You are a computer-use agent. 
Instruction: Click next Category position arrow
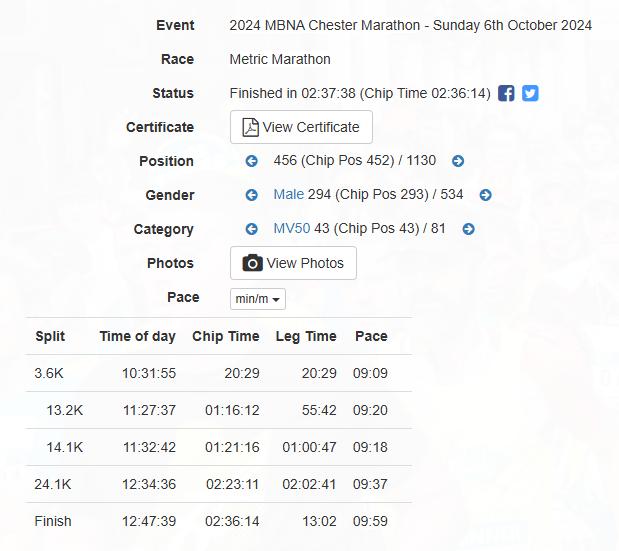pos(469,229)
